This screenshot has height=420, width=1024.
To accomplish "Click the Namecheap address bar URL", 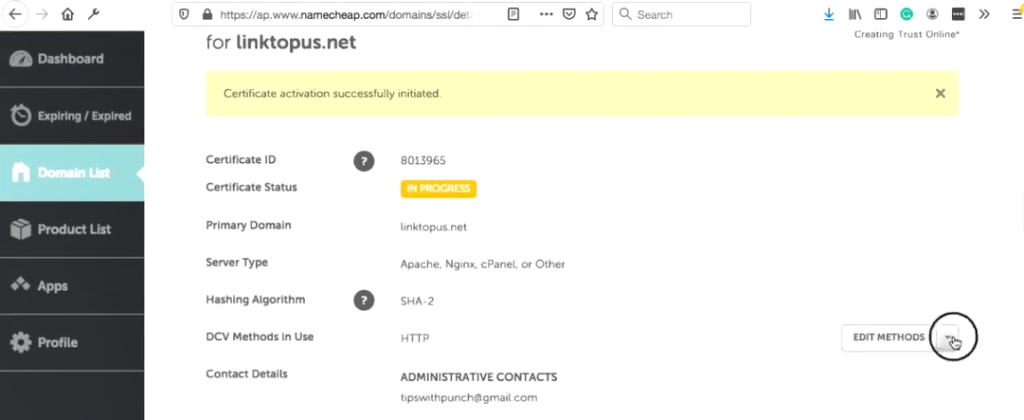I will (x=347, y=14).
